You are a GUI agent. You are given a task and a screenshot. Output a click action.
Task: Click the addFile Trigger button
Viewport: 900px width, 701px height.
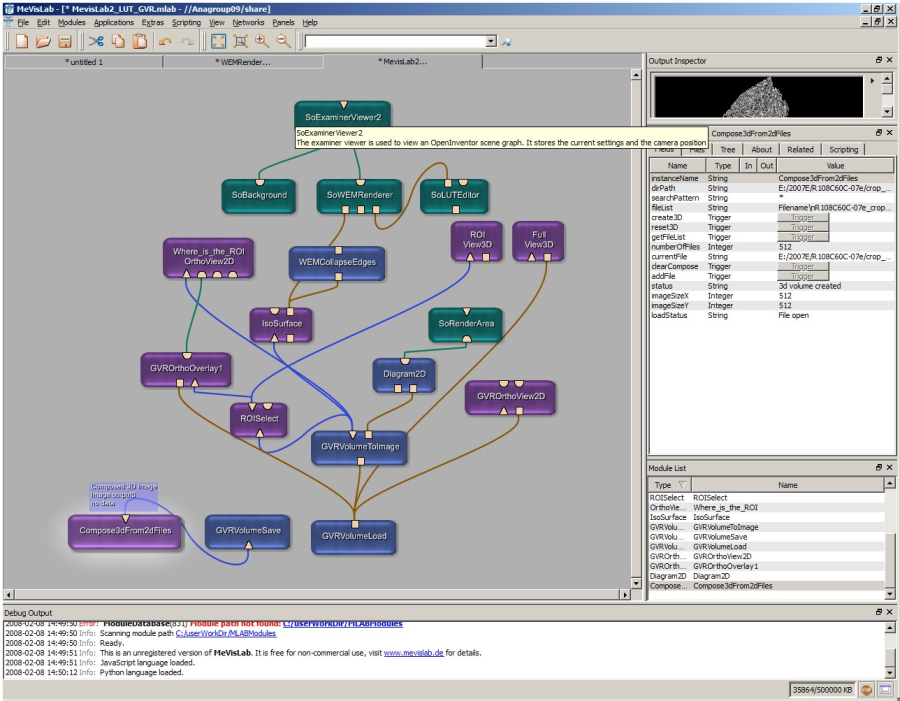click(x=802, y=276)
